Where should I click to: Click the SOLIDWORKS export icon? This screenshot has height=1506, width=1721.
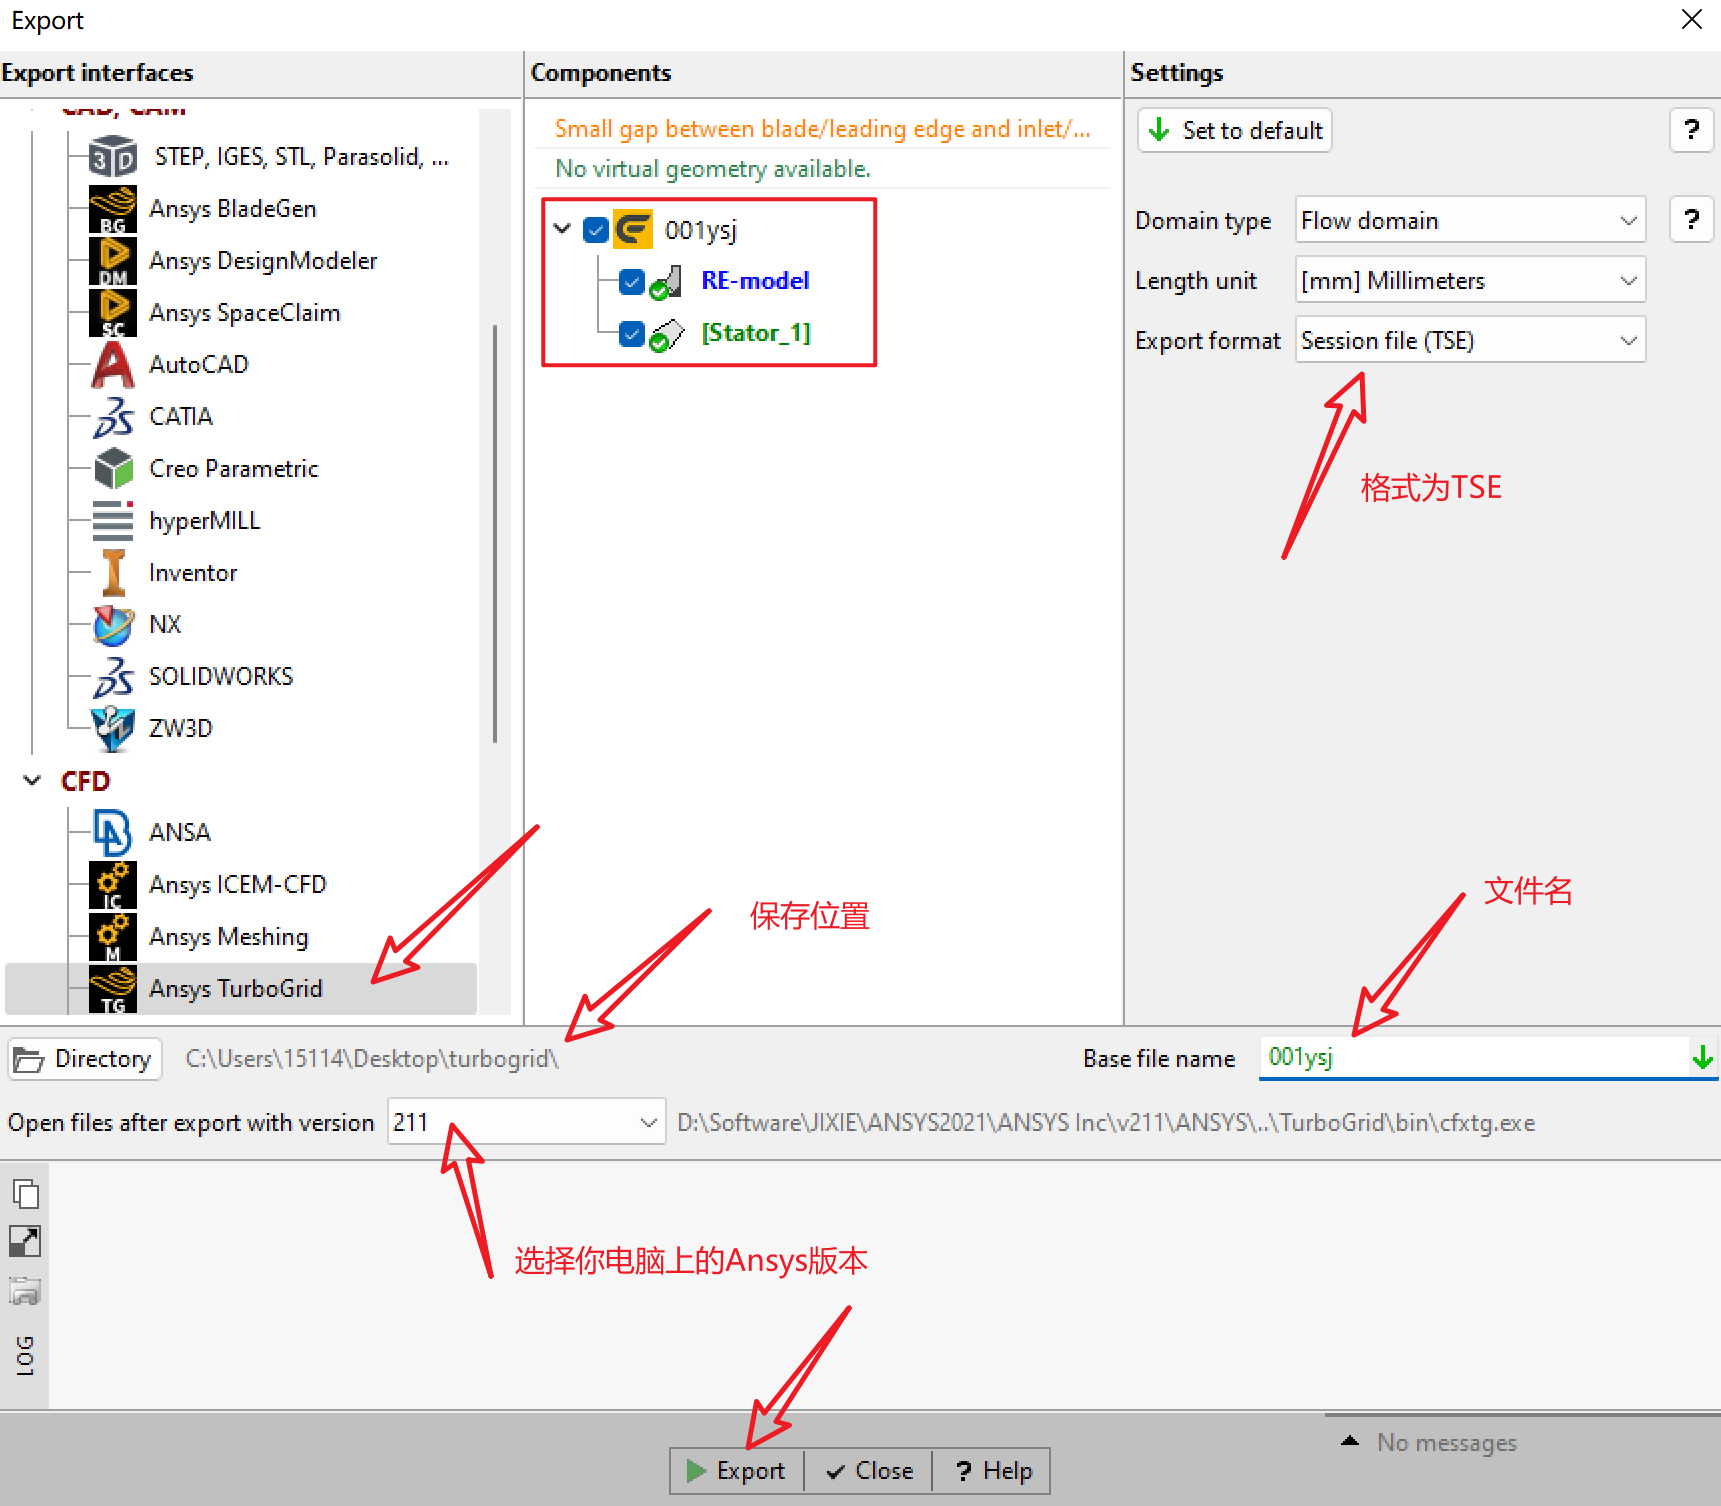(x=113, y=677)
